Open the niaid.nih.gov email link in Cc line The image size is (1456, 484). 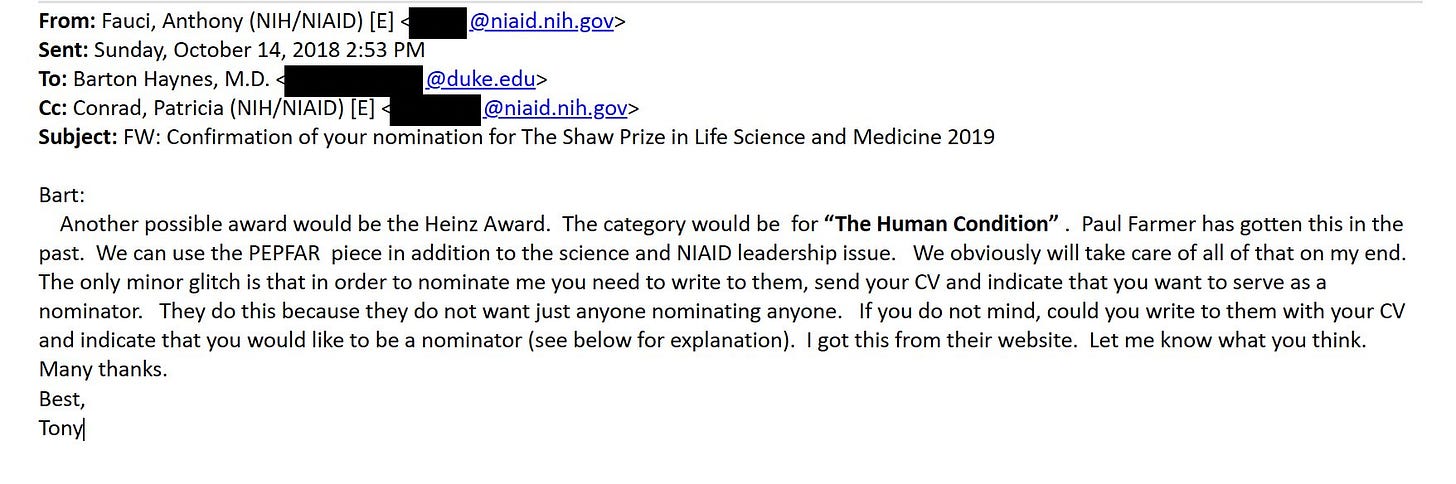point(556,108)
